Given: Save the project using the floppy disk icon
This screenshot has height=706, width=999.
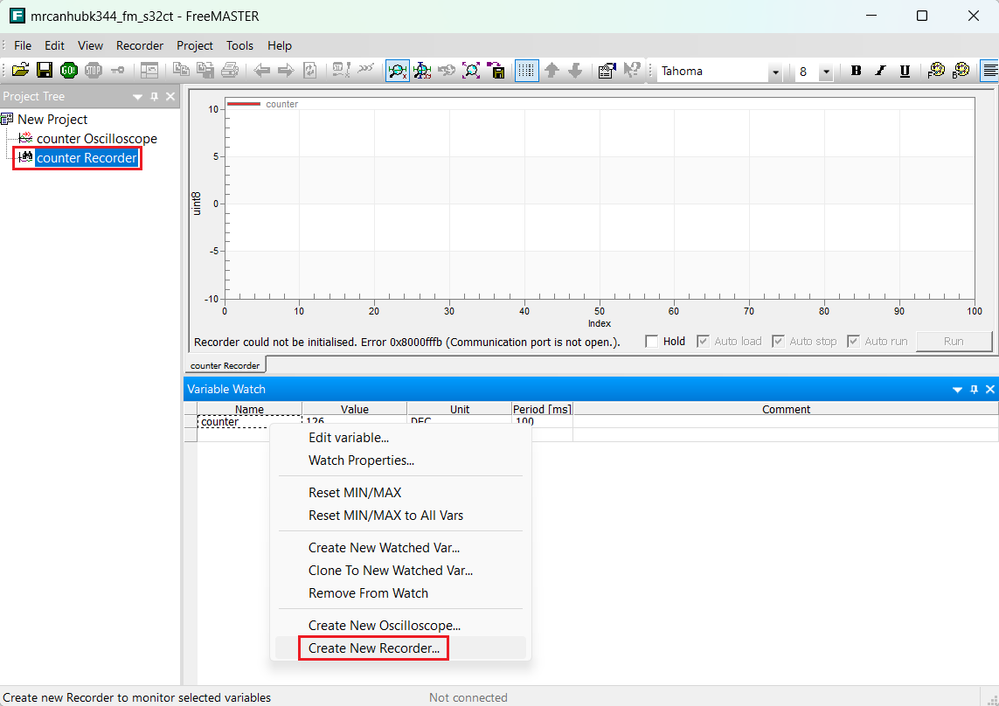Looking at the screenshot, I should click(45, 70).
